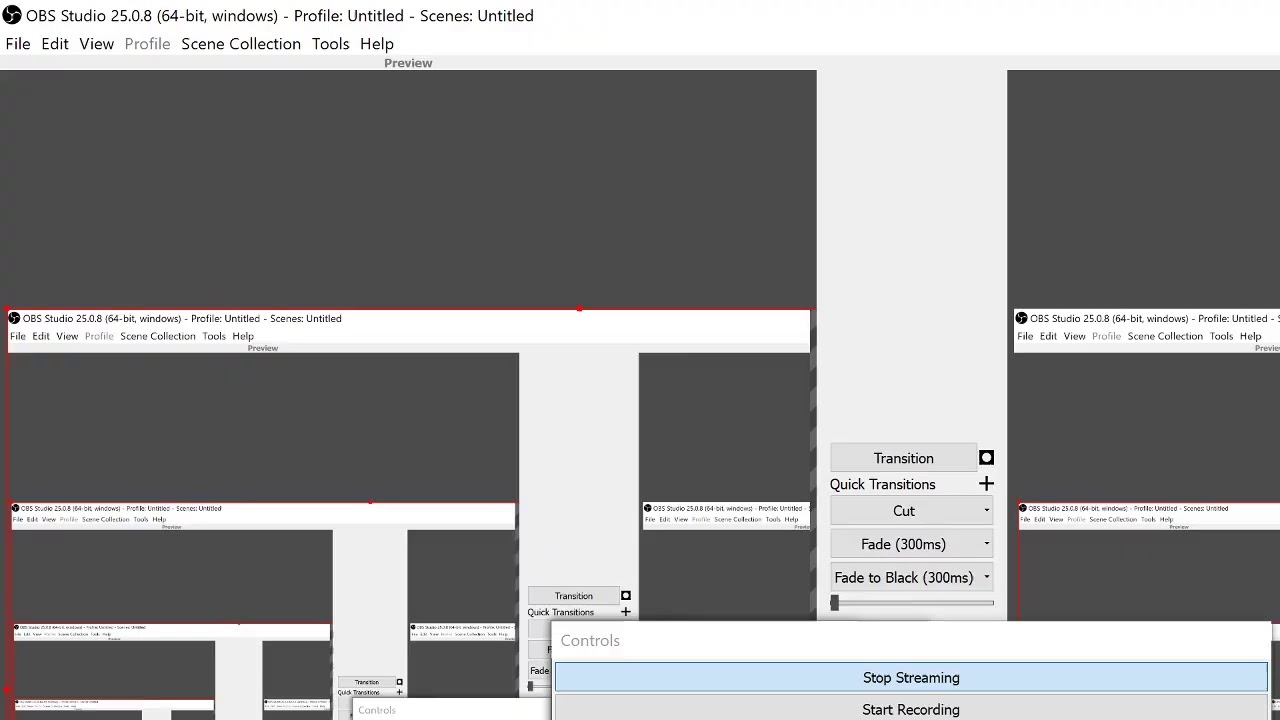
Task: Click the OBS logo in title bar
Action: 11,15
